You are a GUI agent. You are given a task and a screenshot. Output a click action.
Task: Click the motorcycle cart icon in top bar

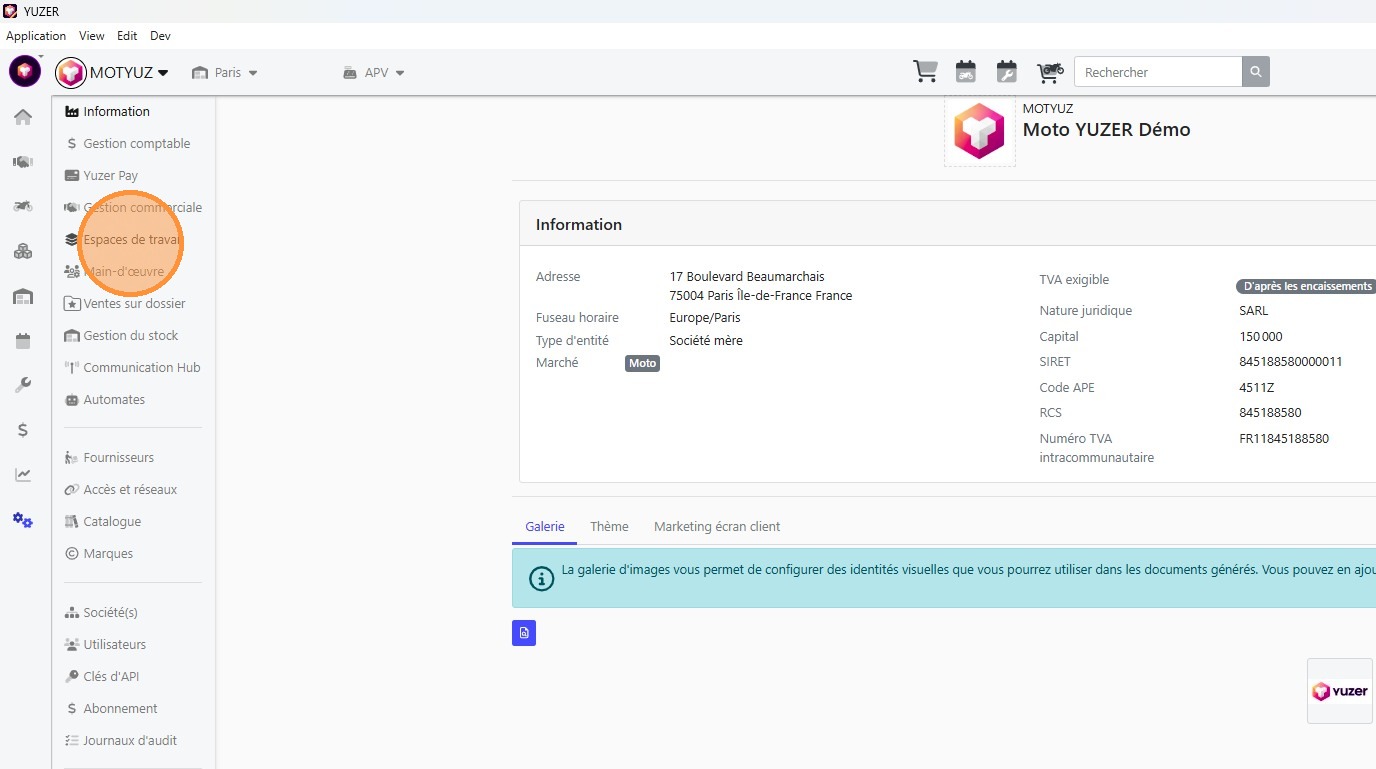(1049, 72)
